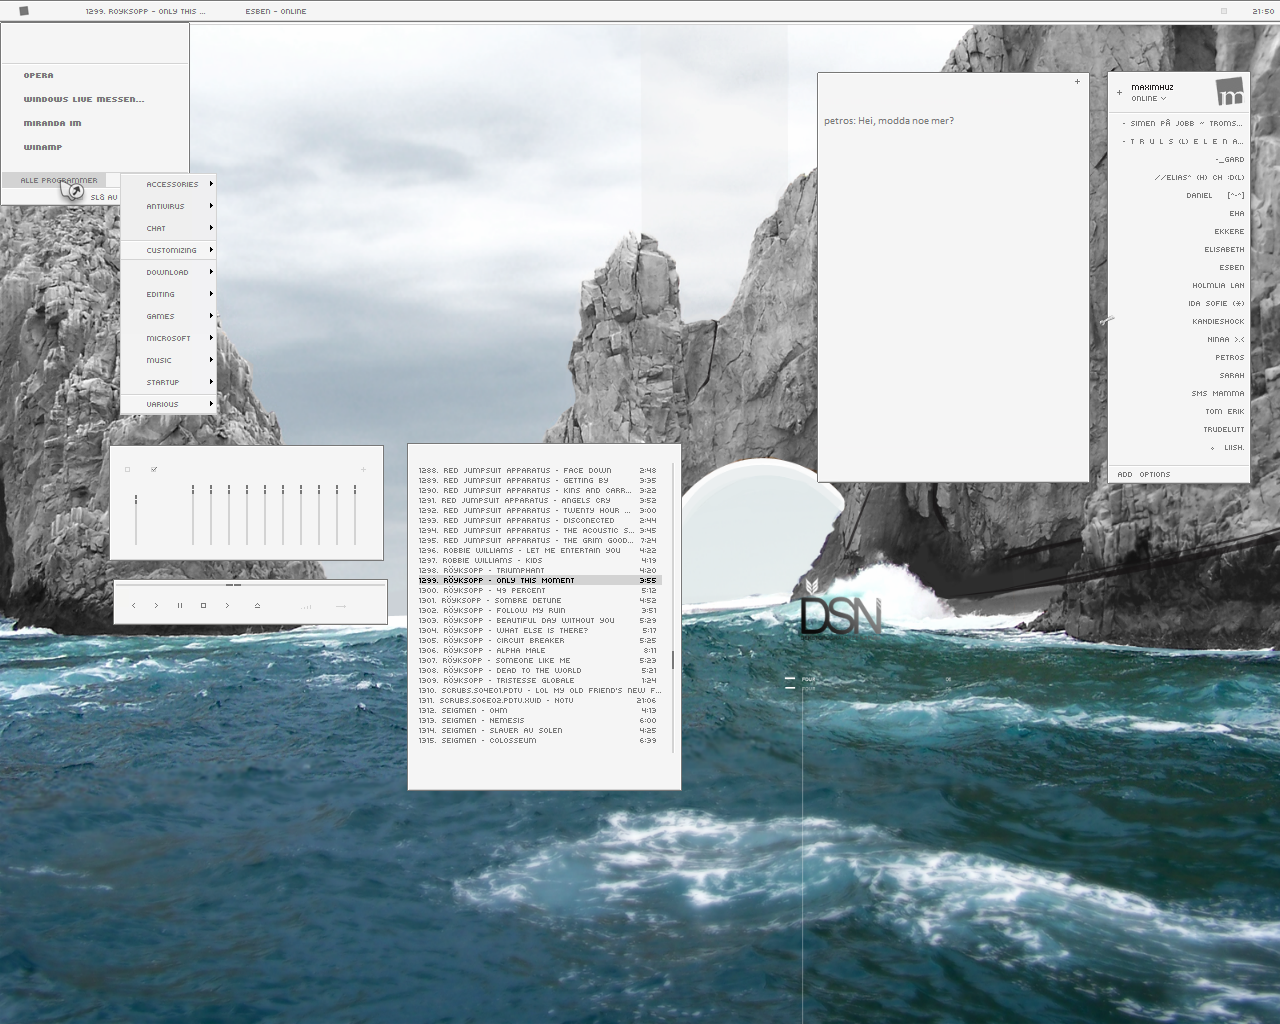Open the Music programs folder
Viewport: 1280px width, 1024px height.
(168, 360)
